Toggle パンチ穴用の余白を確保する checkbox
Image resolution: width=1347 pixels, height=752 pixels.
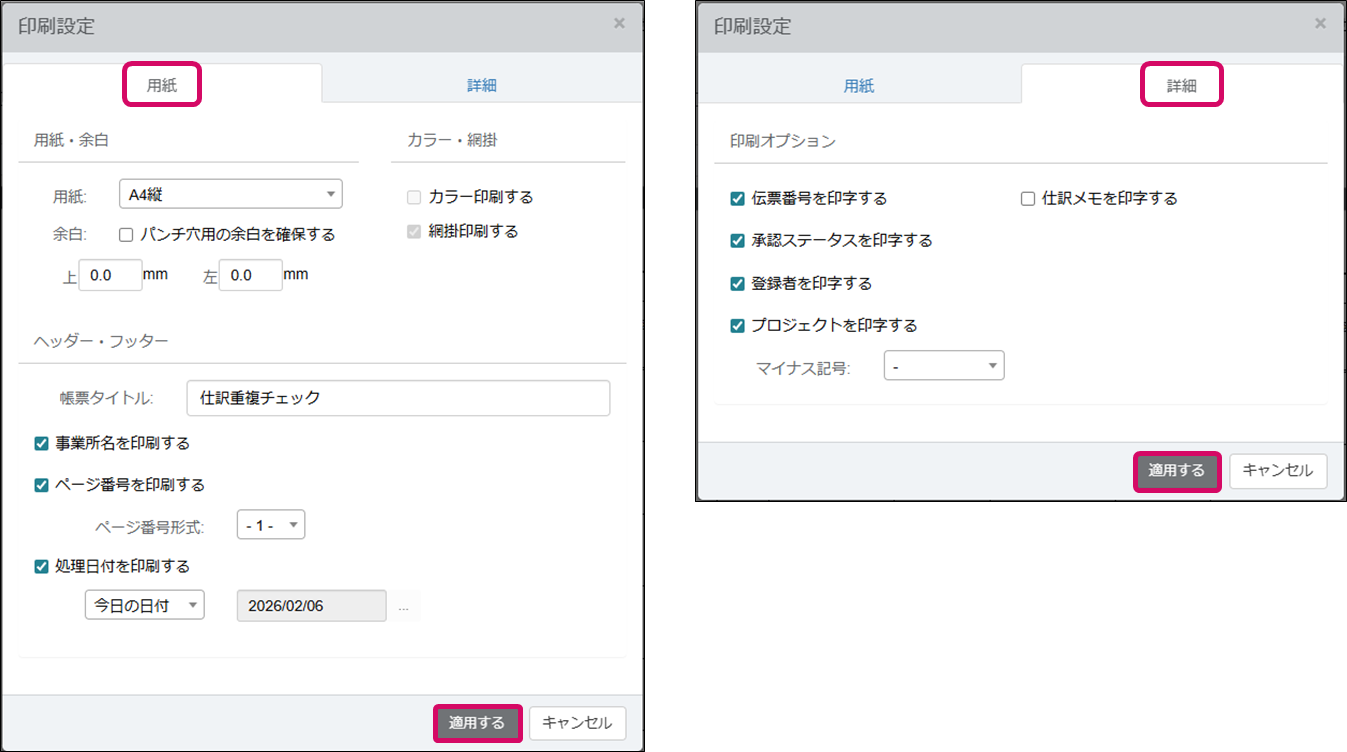pos(127,235)
